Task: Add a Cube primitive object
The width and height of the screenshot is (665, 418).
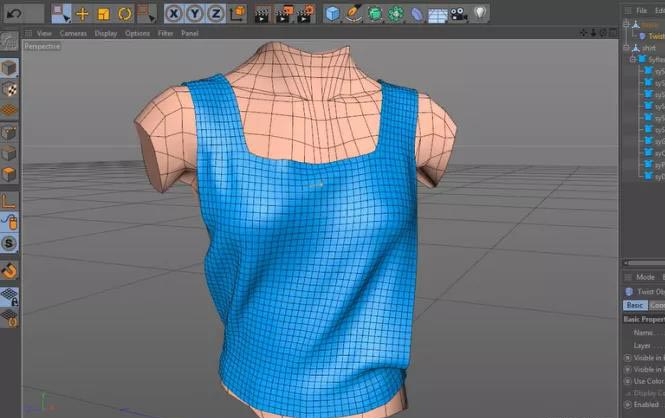Action: pos(332,14)
